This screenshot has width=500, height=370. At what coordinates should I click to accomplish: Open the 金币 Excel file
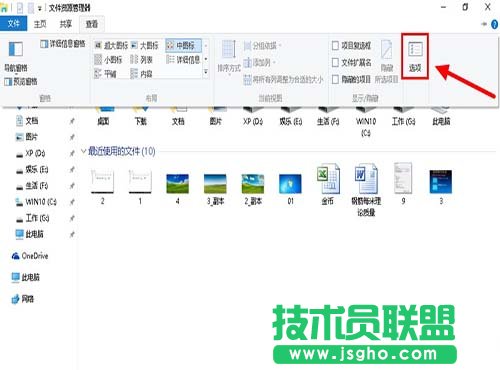pos(328,183)
